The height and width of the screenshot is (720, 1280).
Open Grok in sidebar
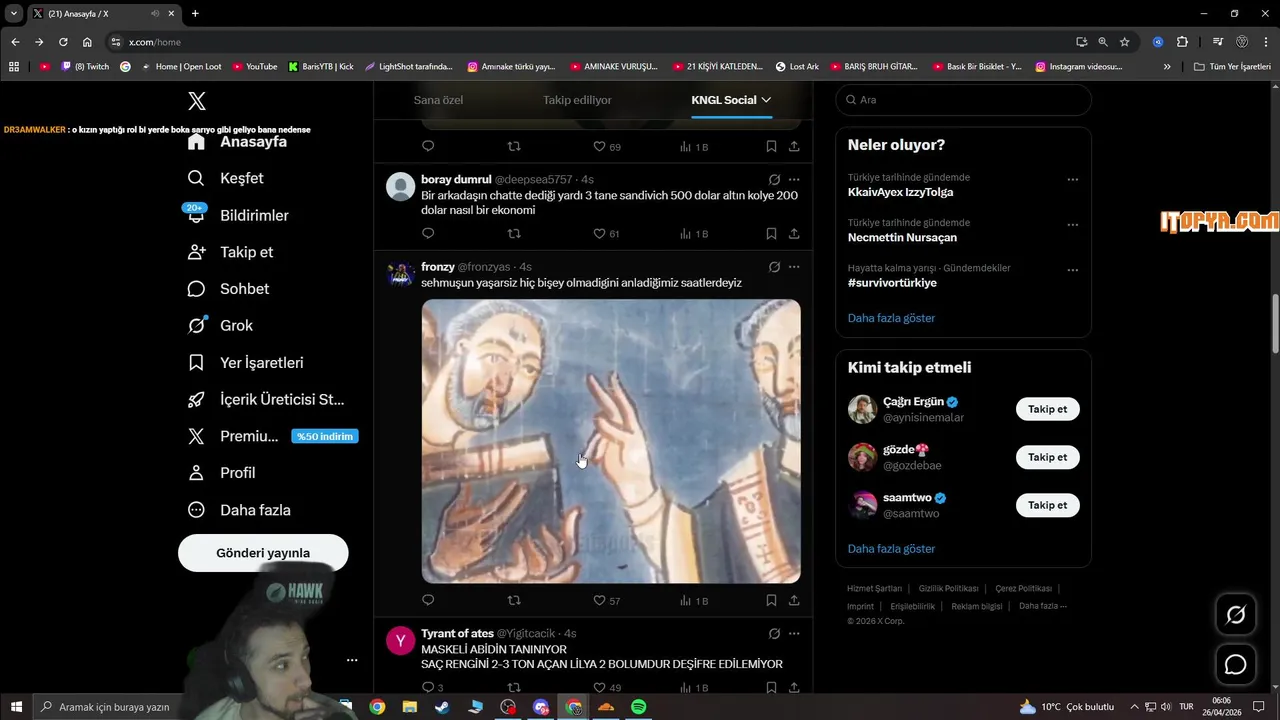click(220, 326)
